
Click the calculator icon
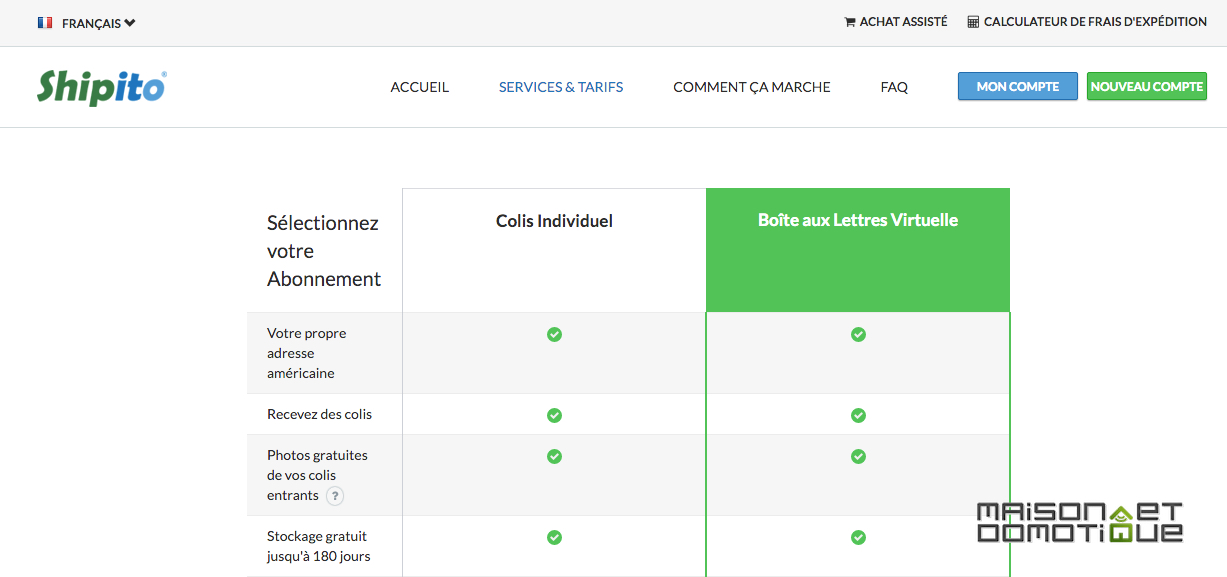973,22
